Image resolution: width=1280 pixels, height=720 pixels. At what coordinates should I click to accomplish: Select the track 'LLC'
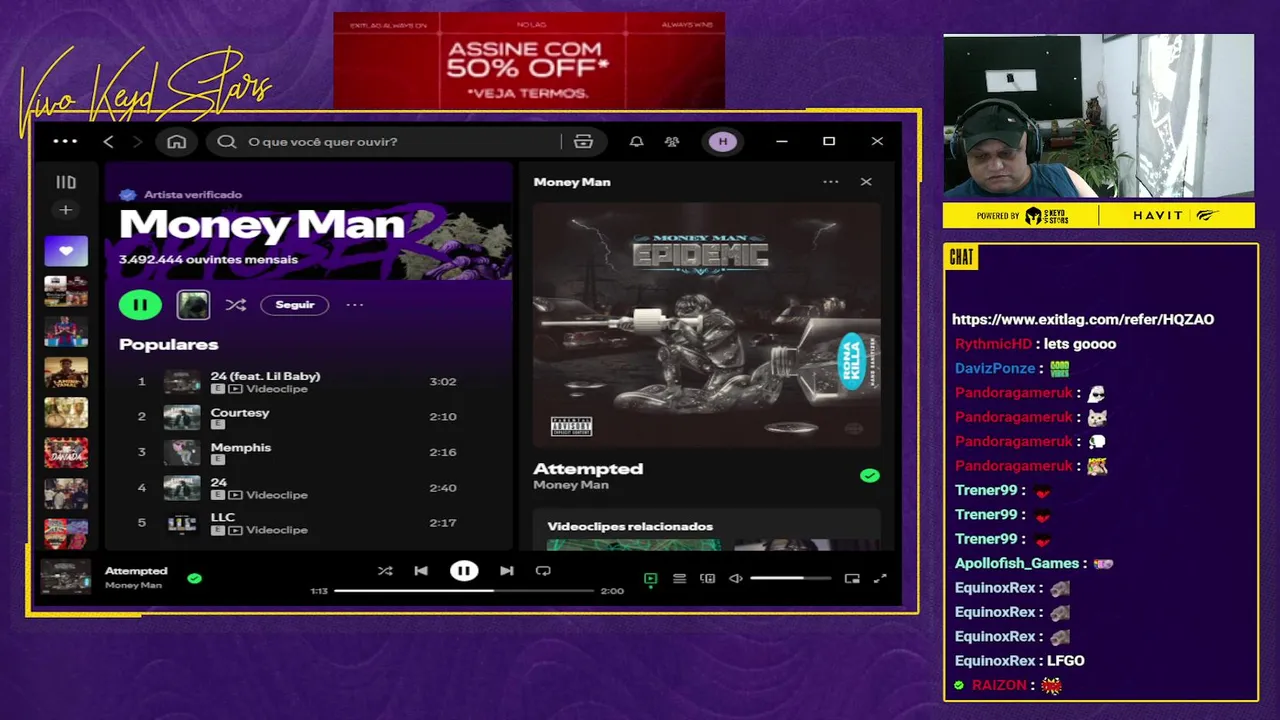pyautogui.click(x=223, y=517)
